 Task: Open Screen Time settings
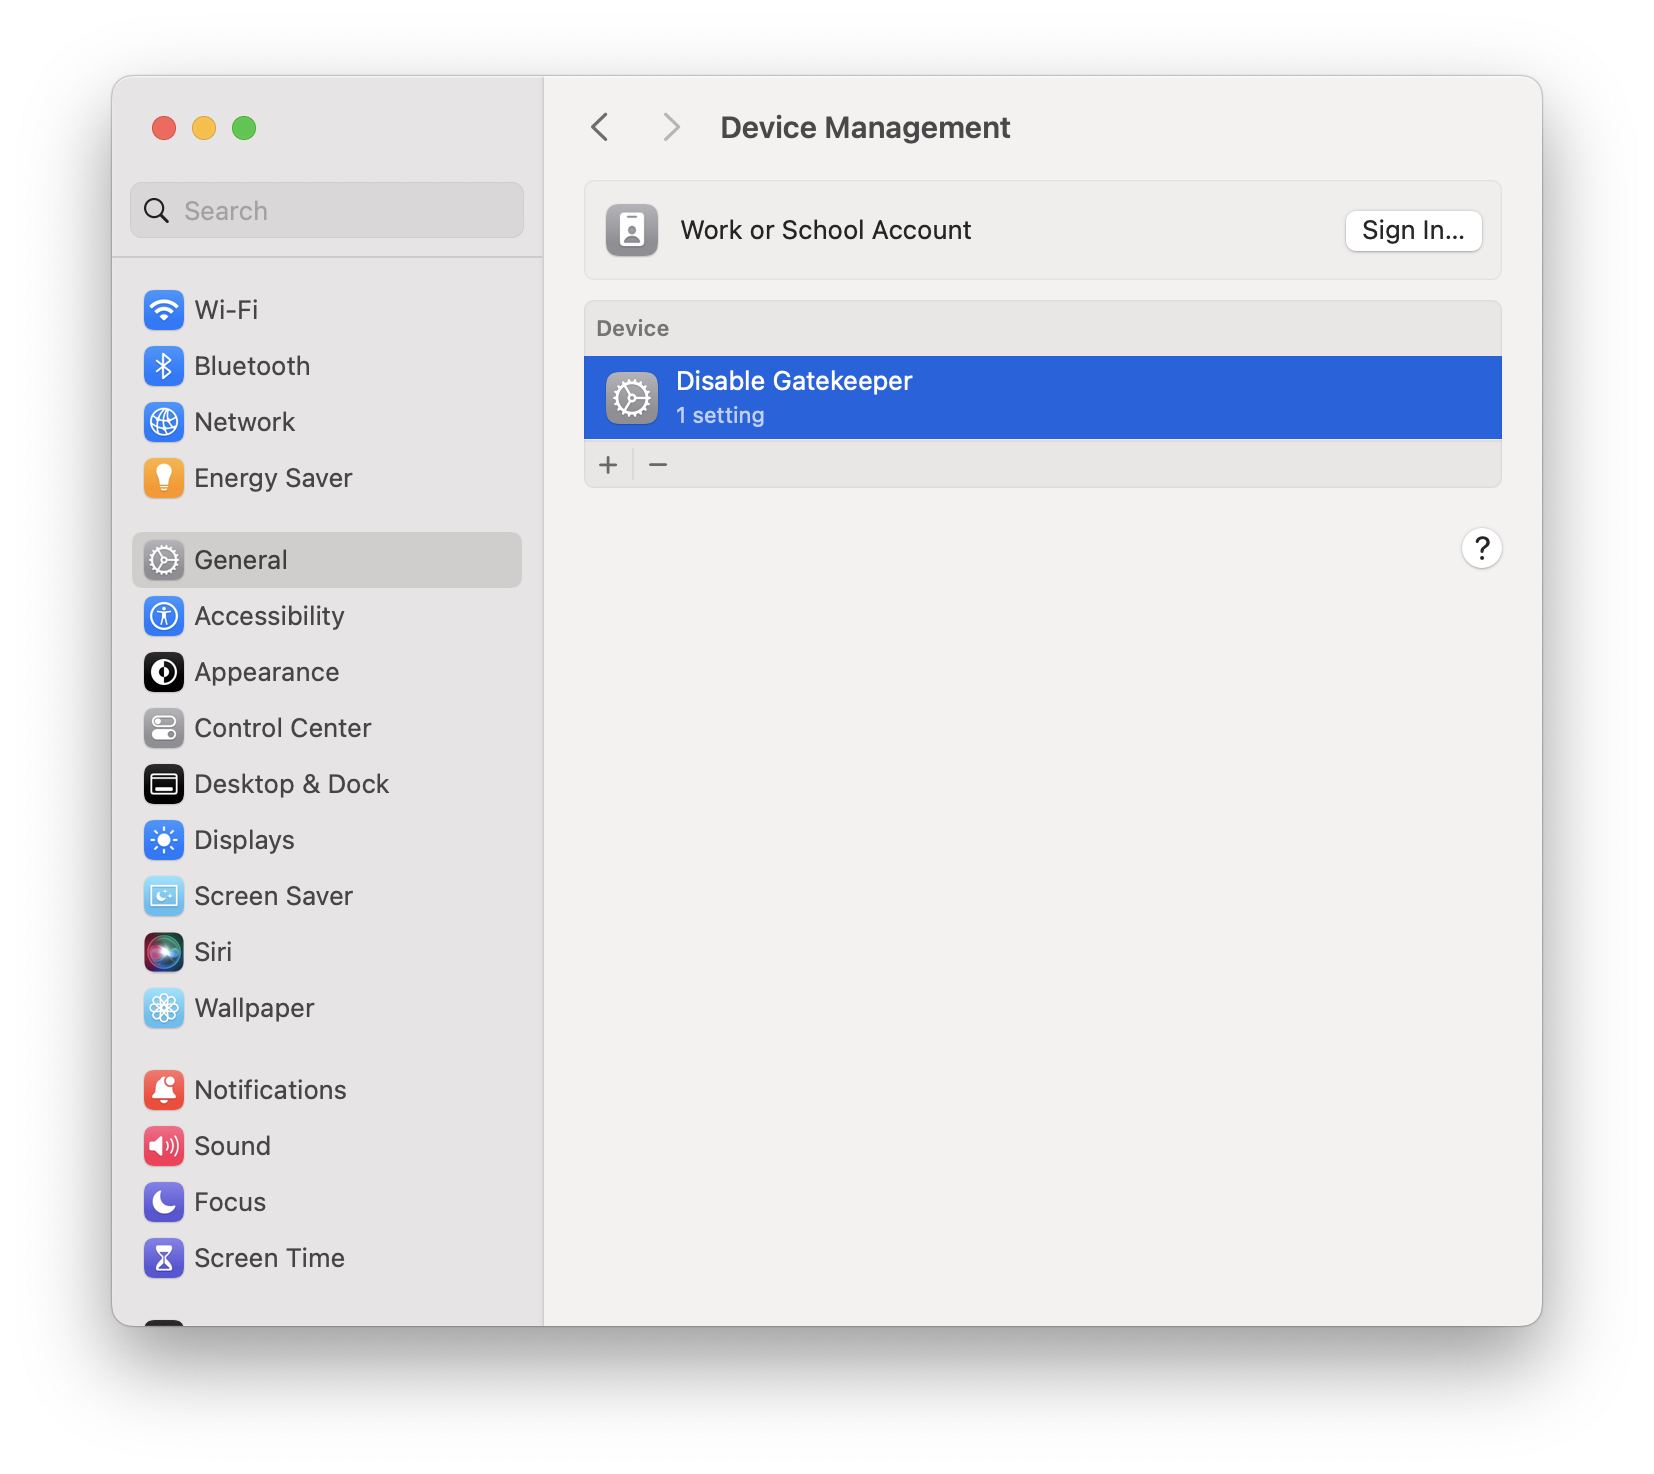[164, 1258]
